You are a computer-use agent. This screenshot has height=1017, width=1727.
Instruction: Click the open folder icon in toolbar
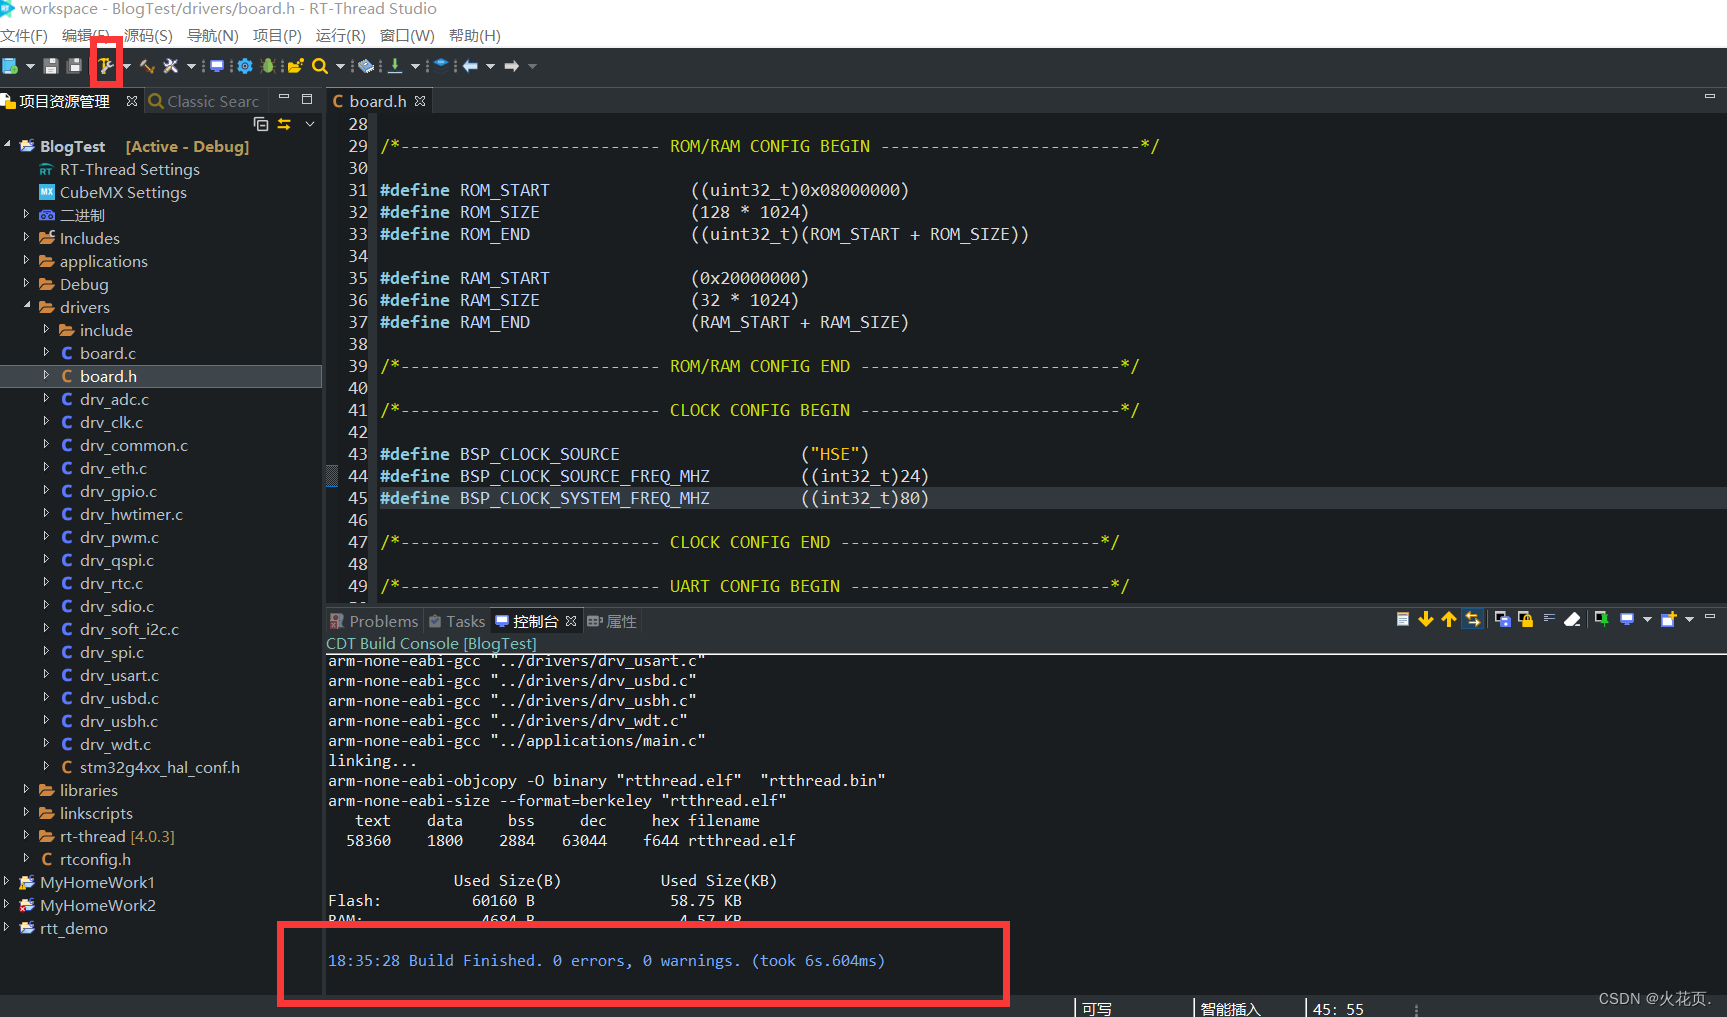point(295,66)
